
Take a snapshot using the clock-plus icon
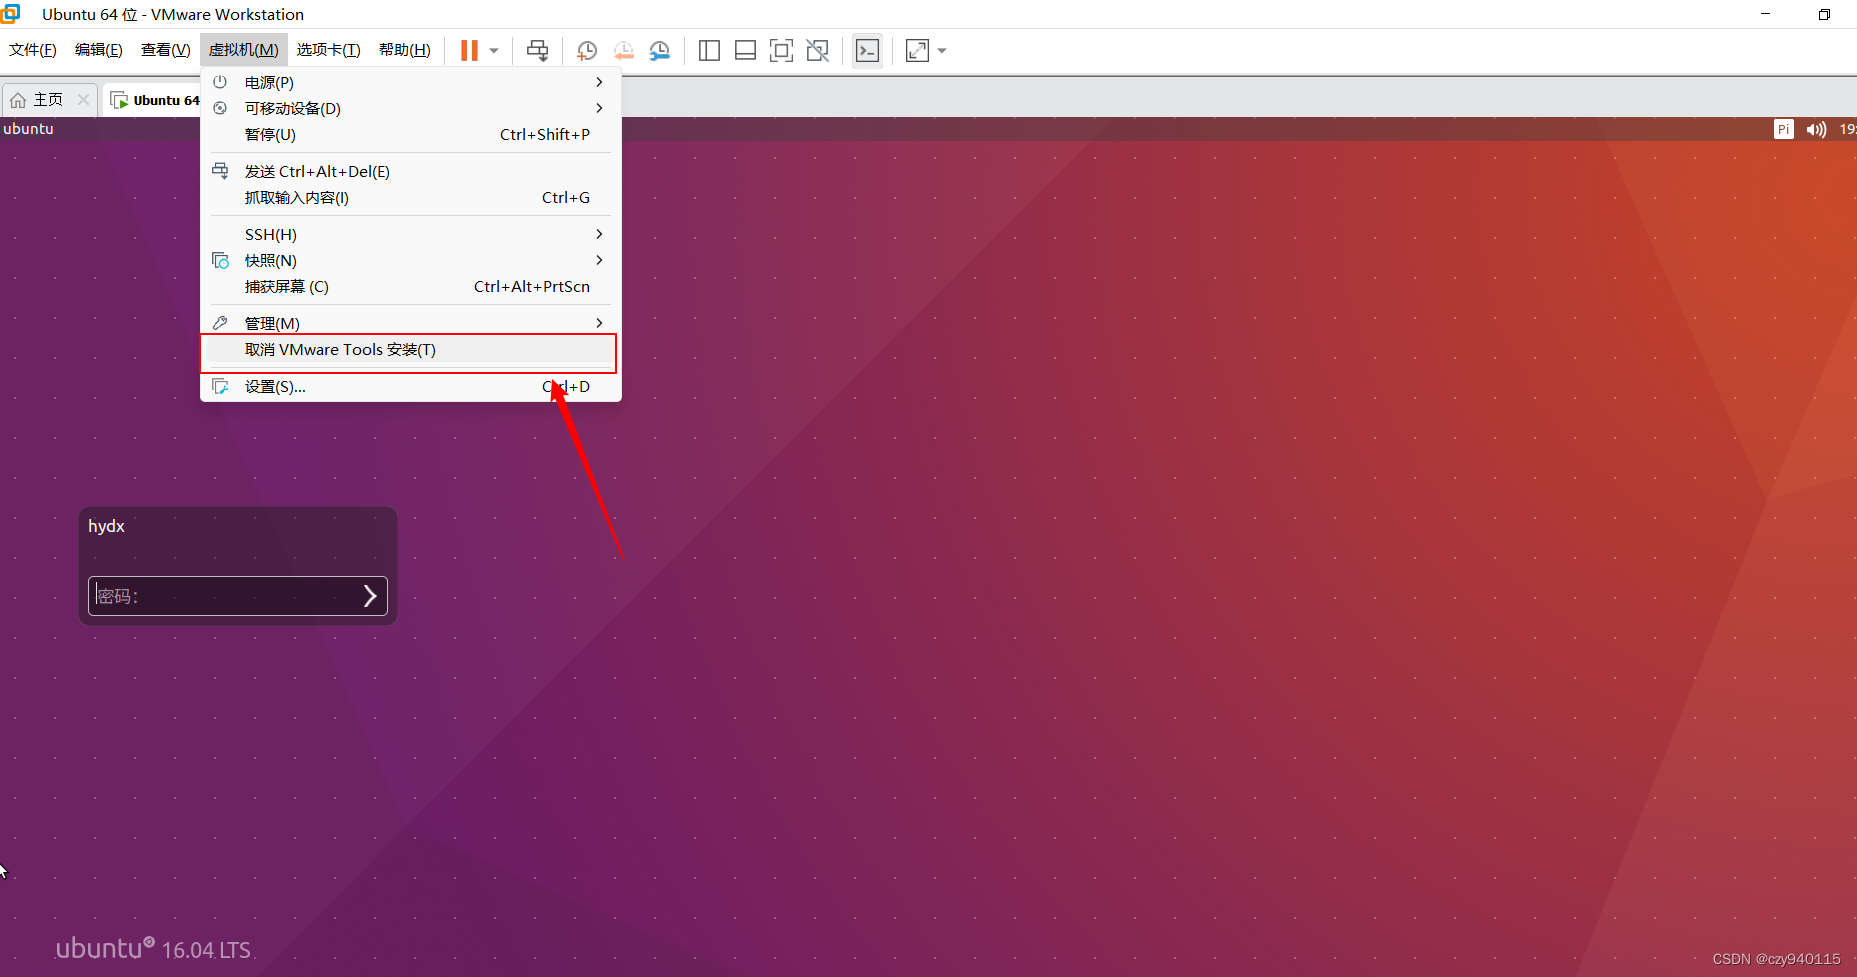[x=587, y=50]
